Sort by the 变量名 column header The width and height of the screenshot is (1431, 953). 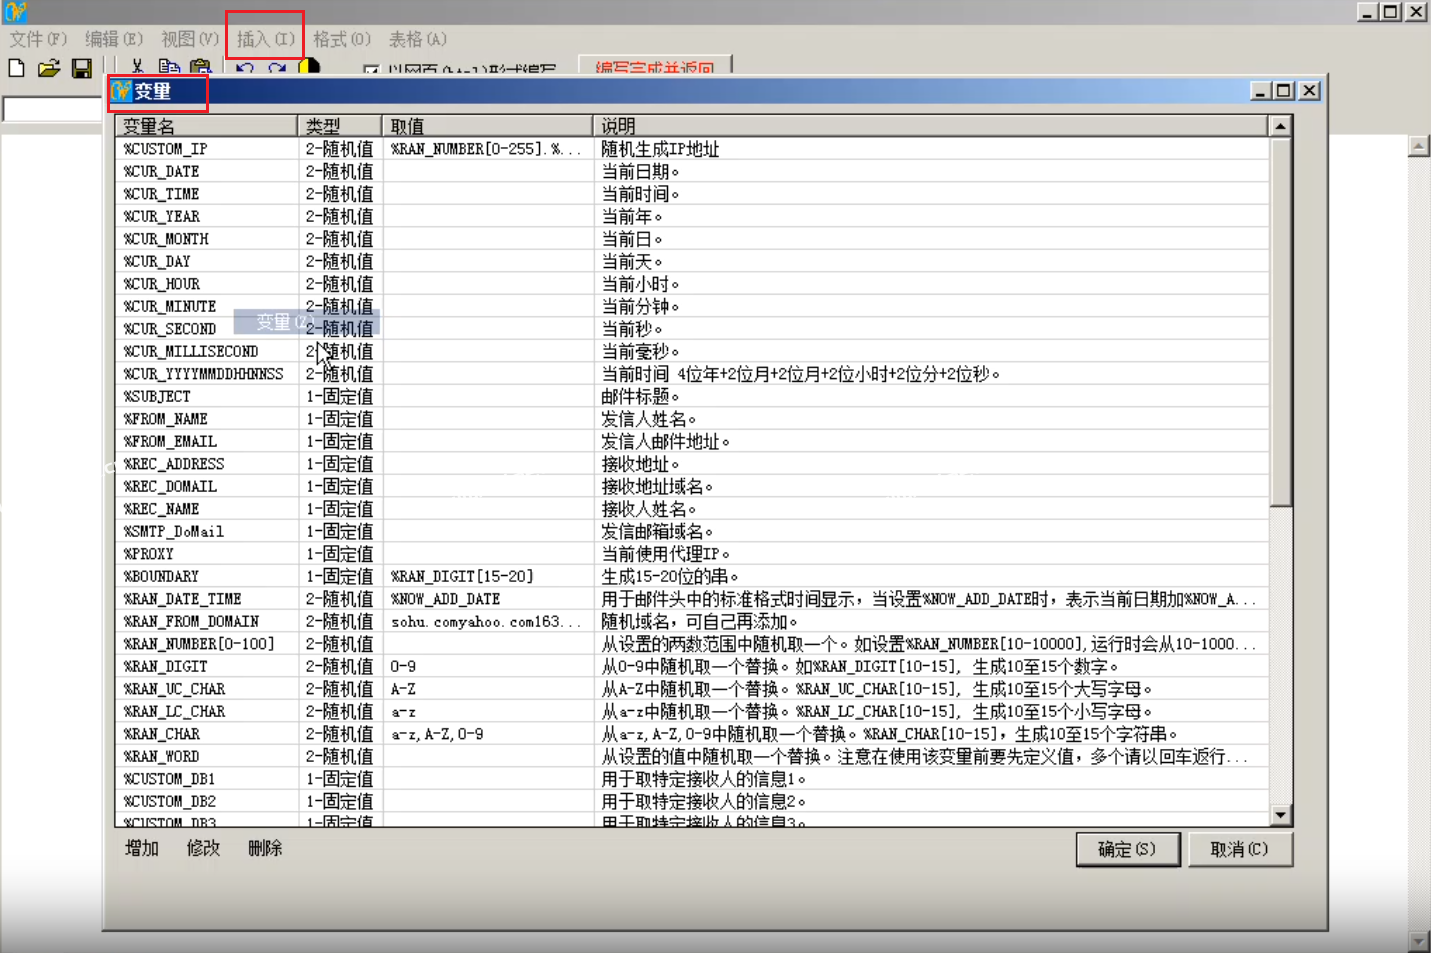click(x=206, y=126)
